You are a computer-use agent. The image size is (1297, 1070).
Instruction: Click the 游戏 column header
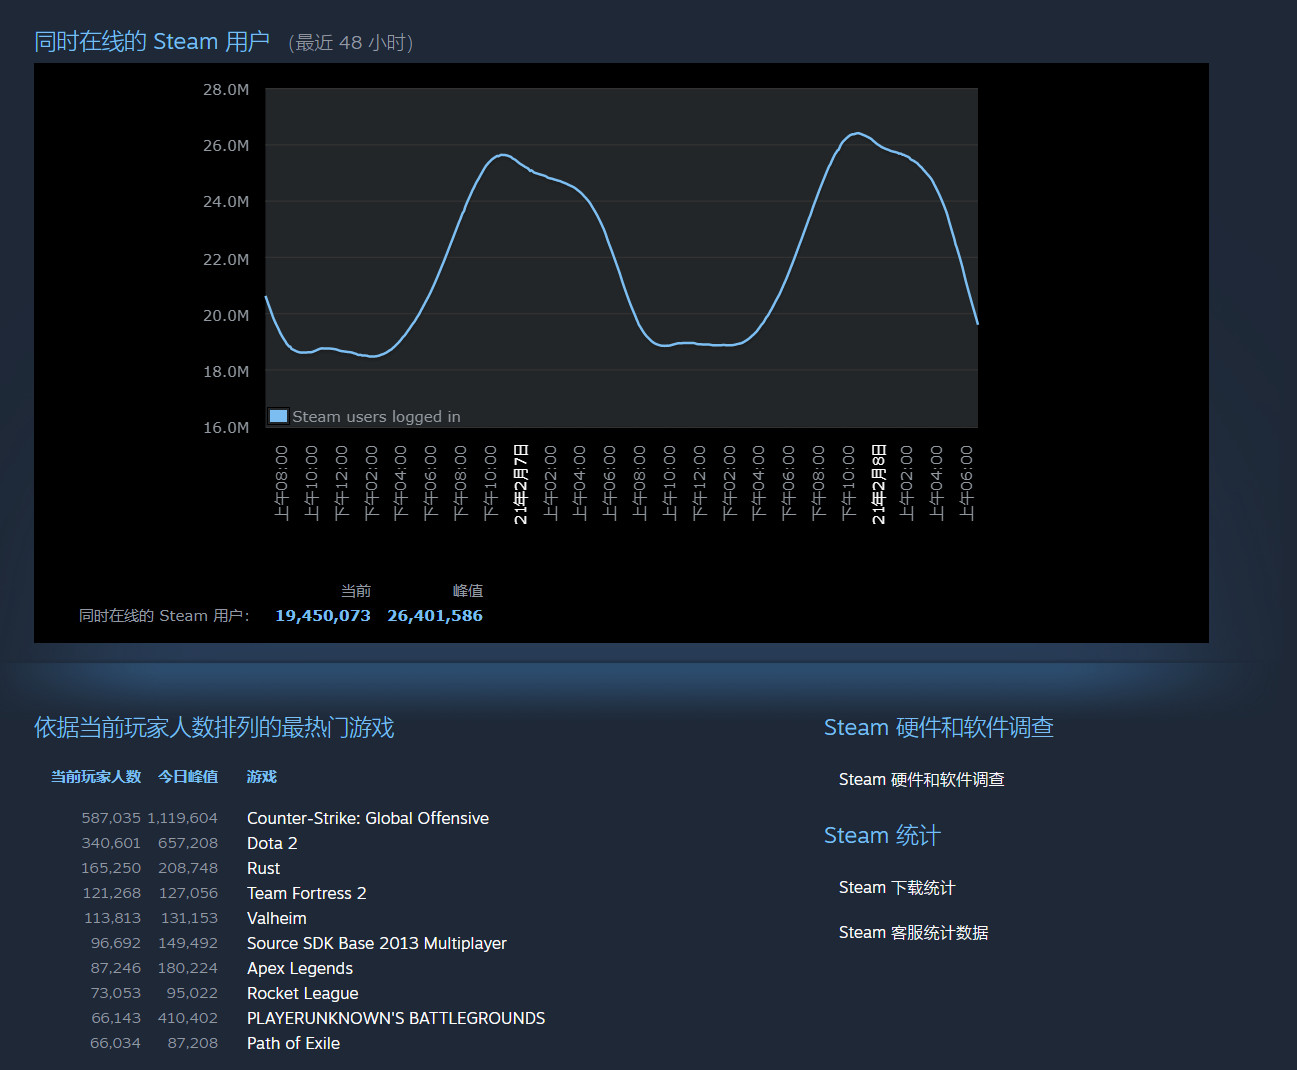tap(262, 776)
